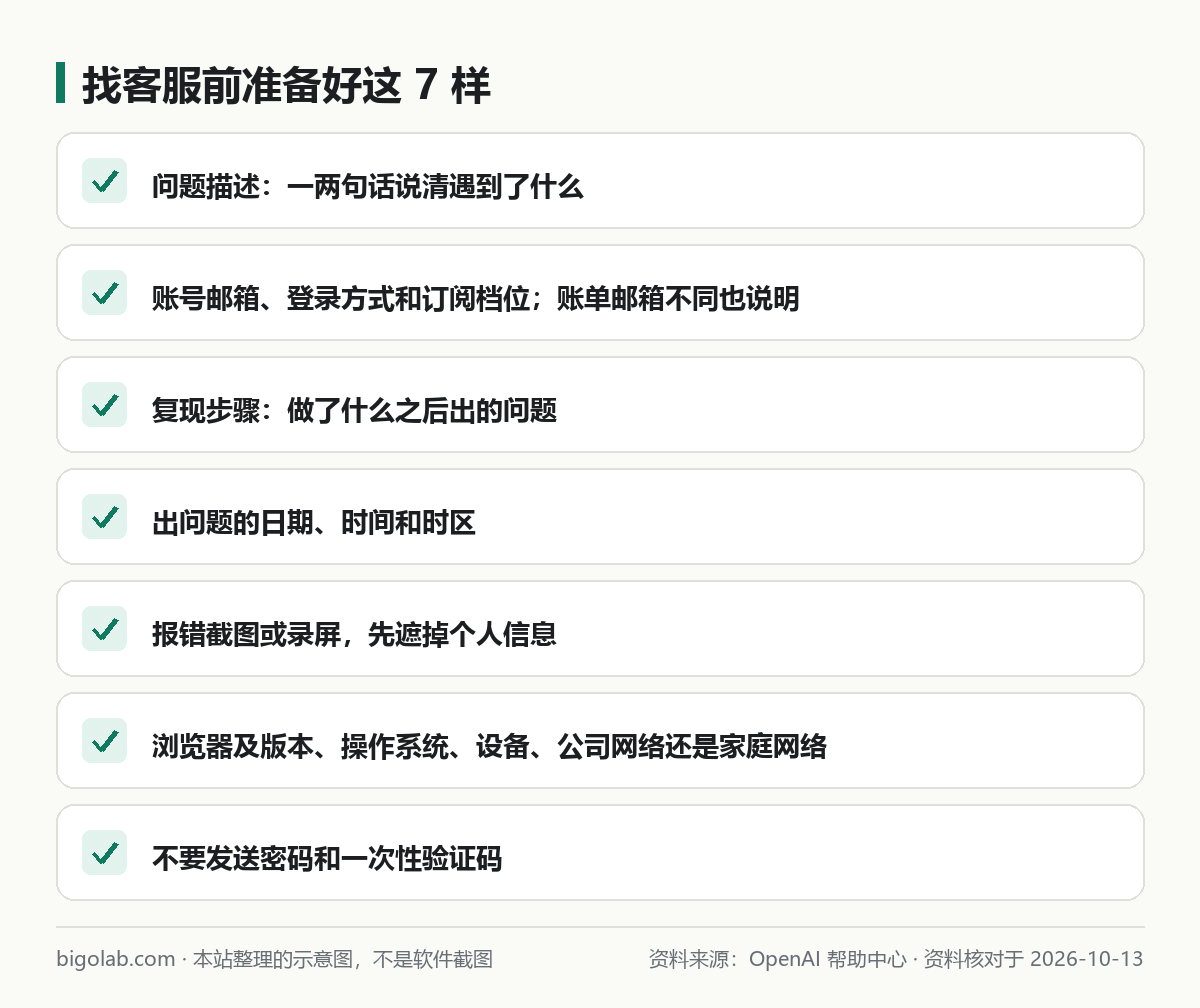The image size is (1200, 1008).
Task: Toggle the 浏览器及版本 checkbox
Action: pyautogui.click(x=104, y=741)
